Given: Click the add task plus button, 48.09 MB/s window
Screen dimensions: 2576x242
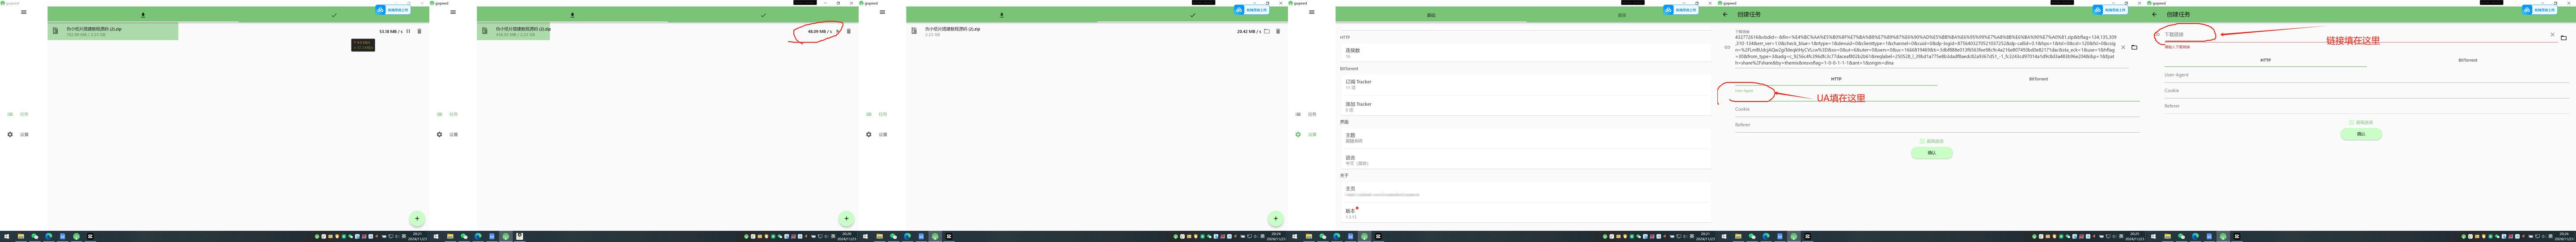Looking at the screenshot, I should coord(846,218).
